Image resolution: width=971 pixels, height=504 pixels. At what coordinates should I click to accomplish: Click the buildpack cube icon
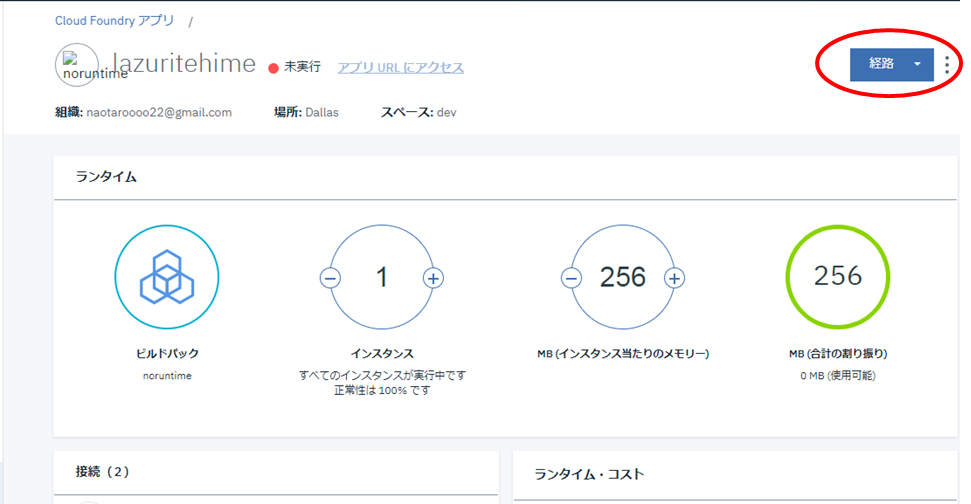click(x=167, y=277)
